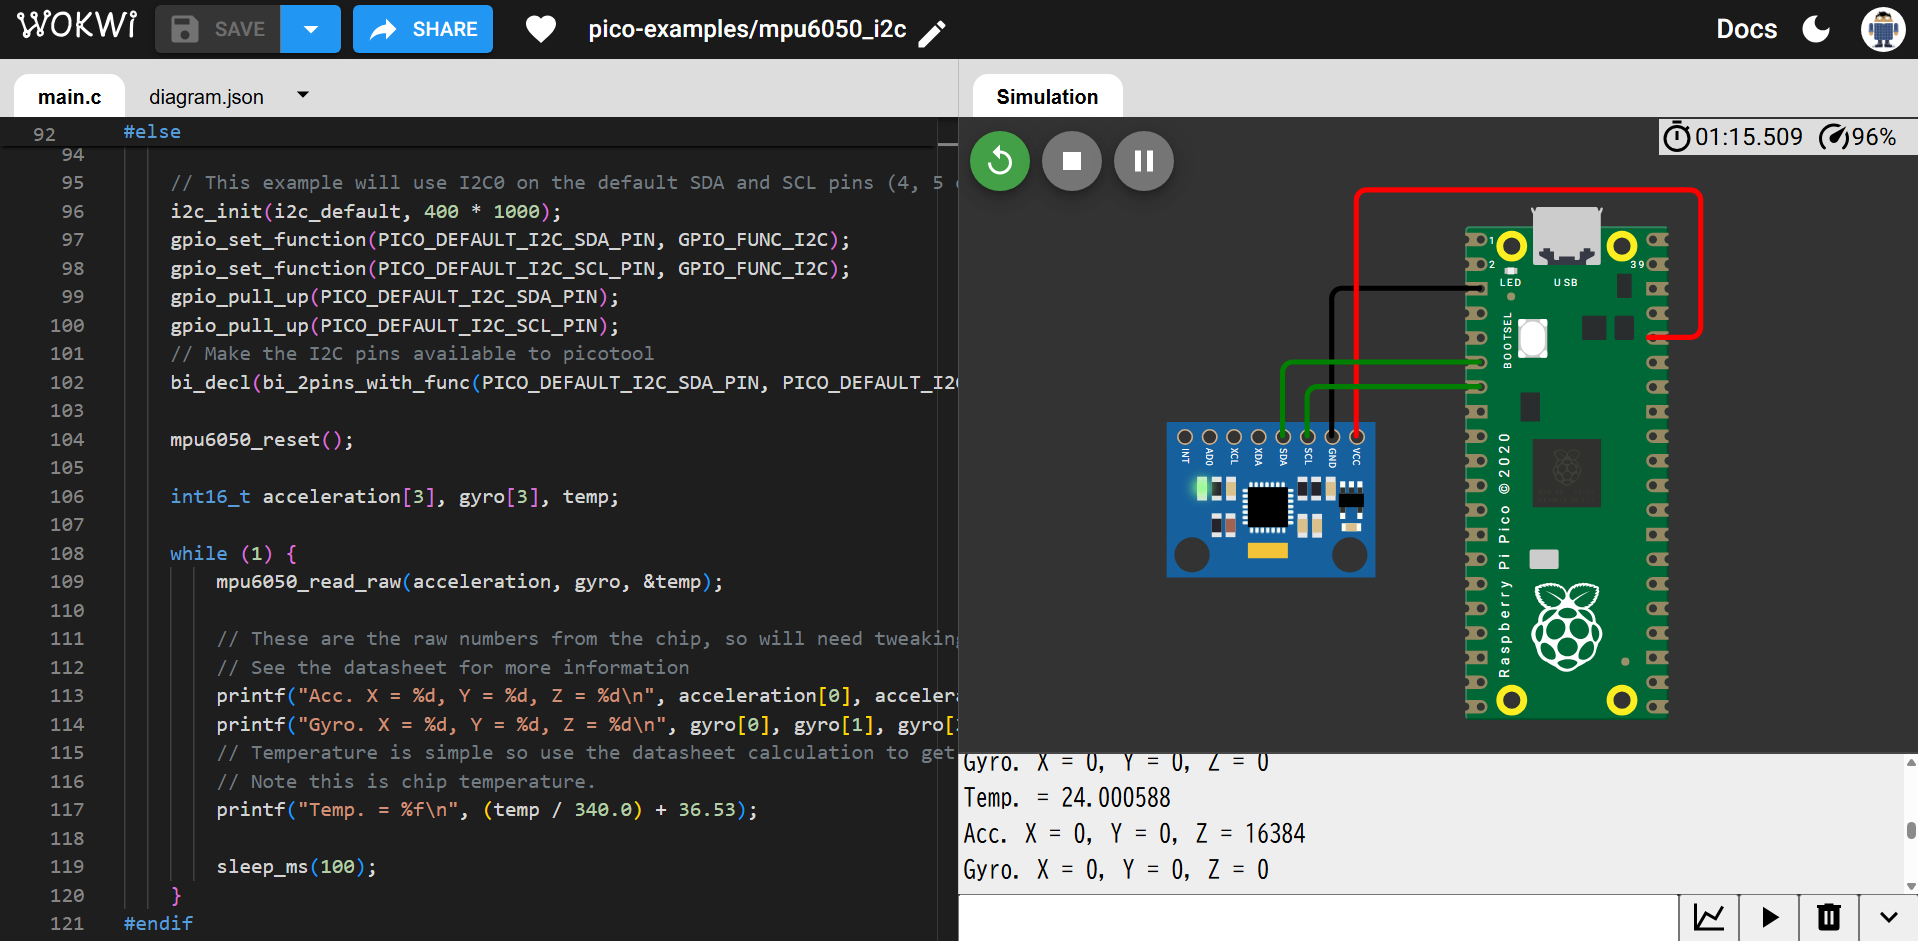1918x941 pixels.
Task: Click the mpu6050_reset(); code line
Action: pyautogui.click(x=262, y=440)
